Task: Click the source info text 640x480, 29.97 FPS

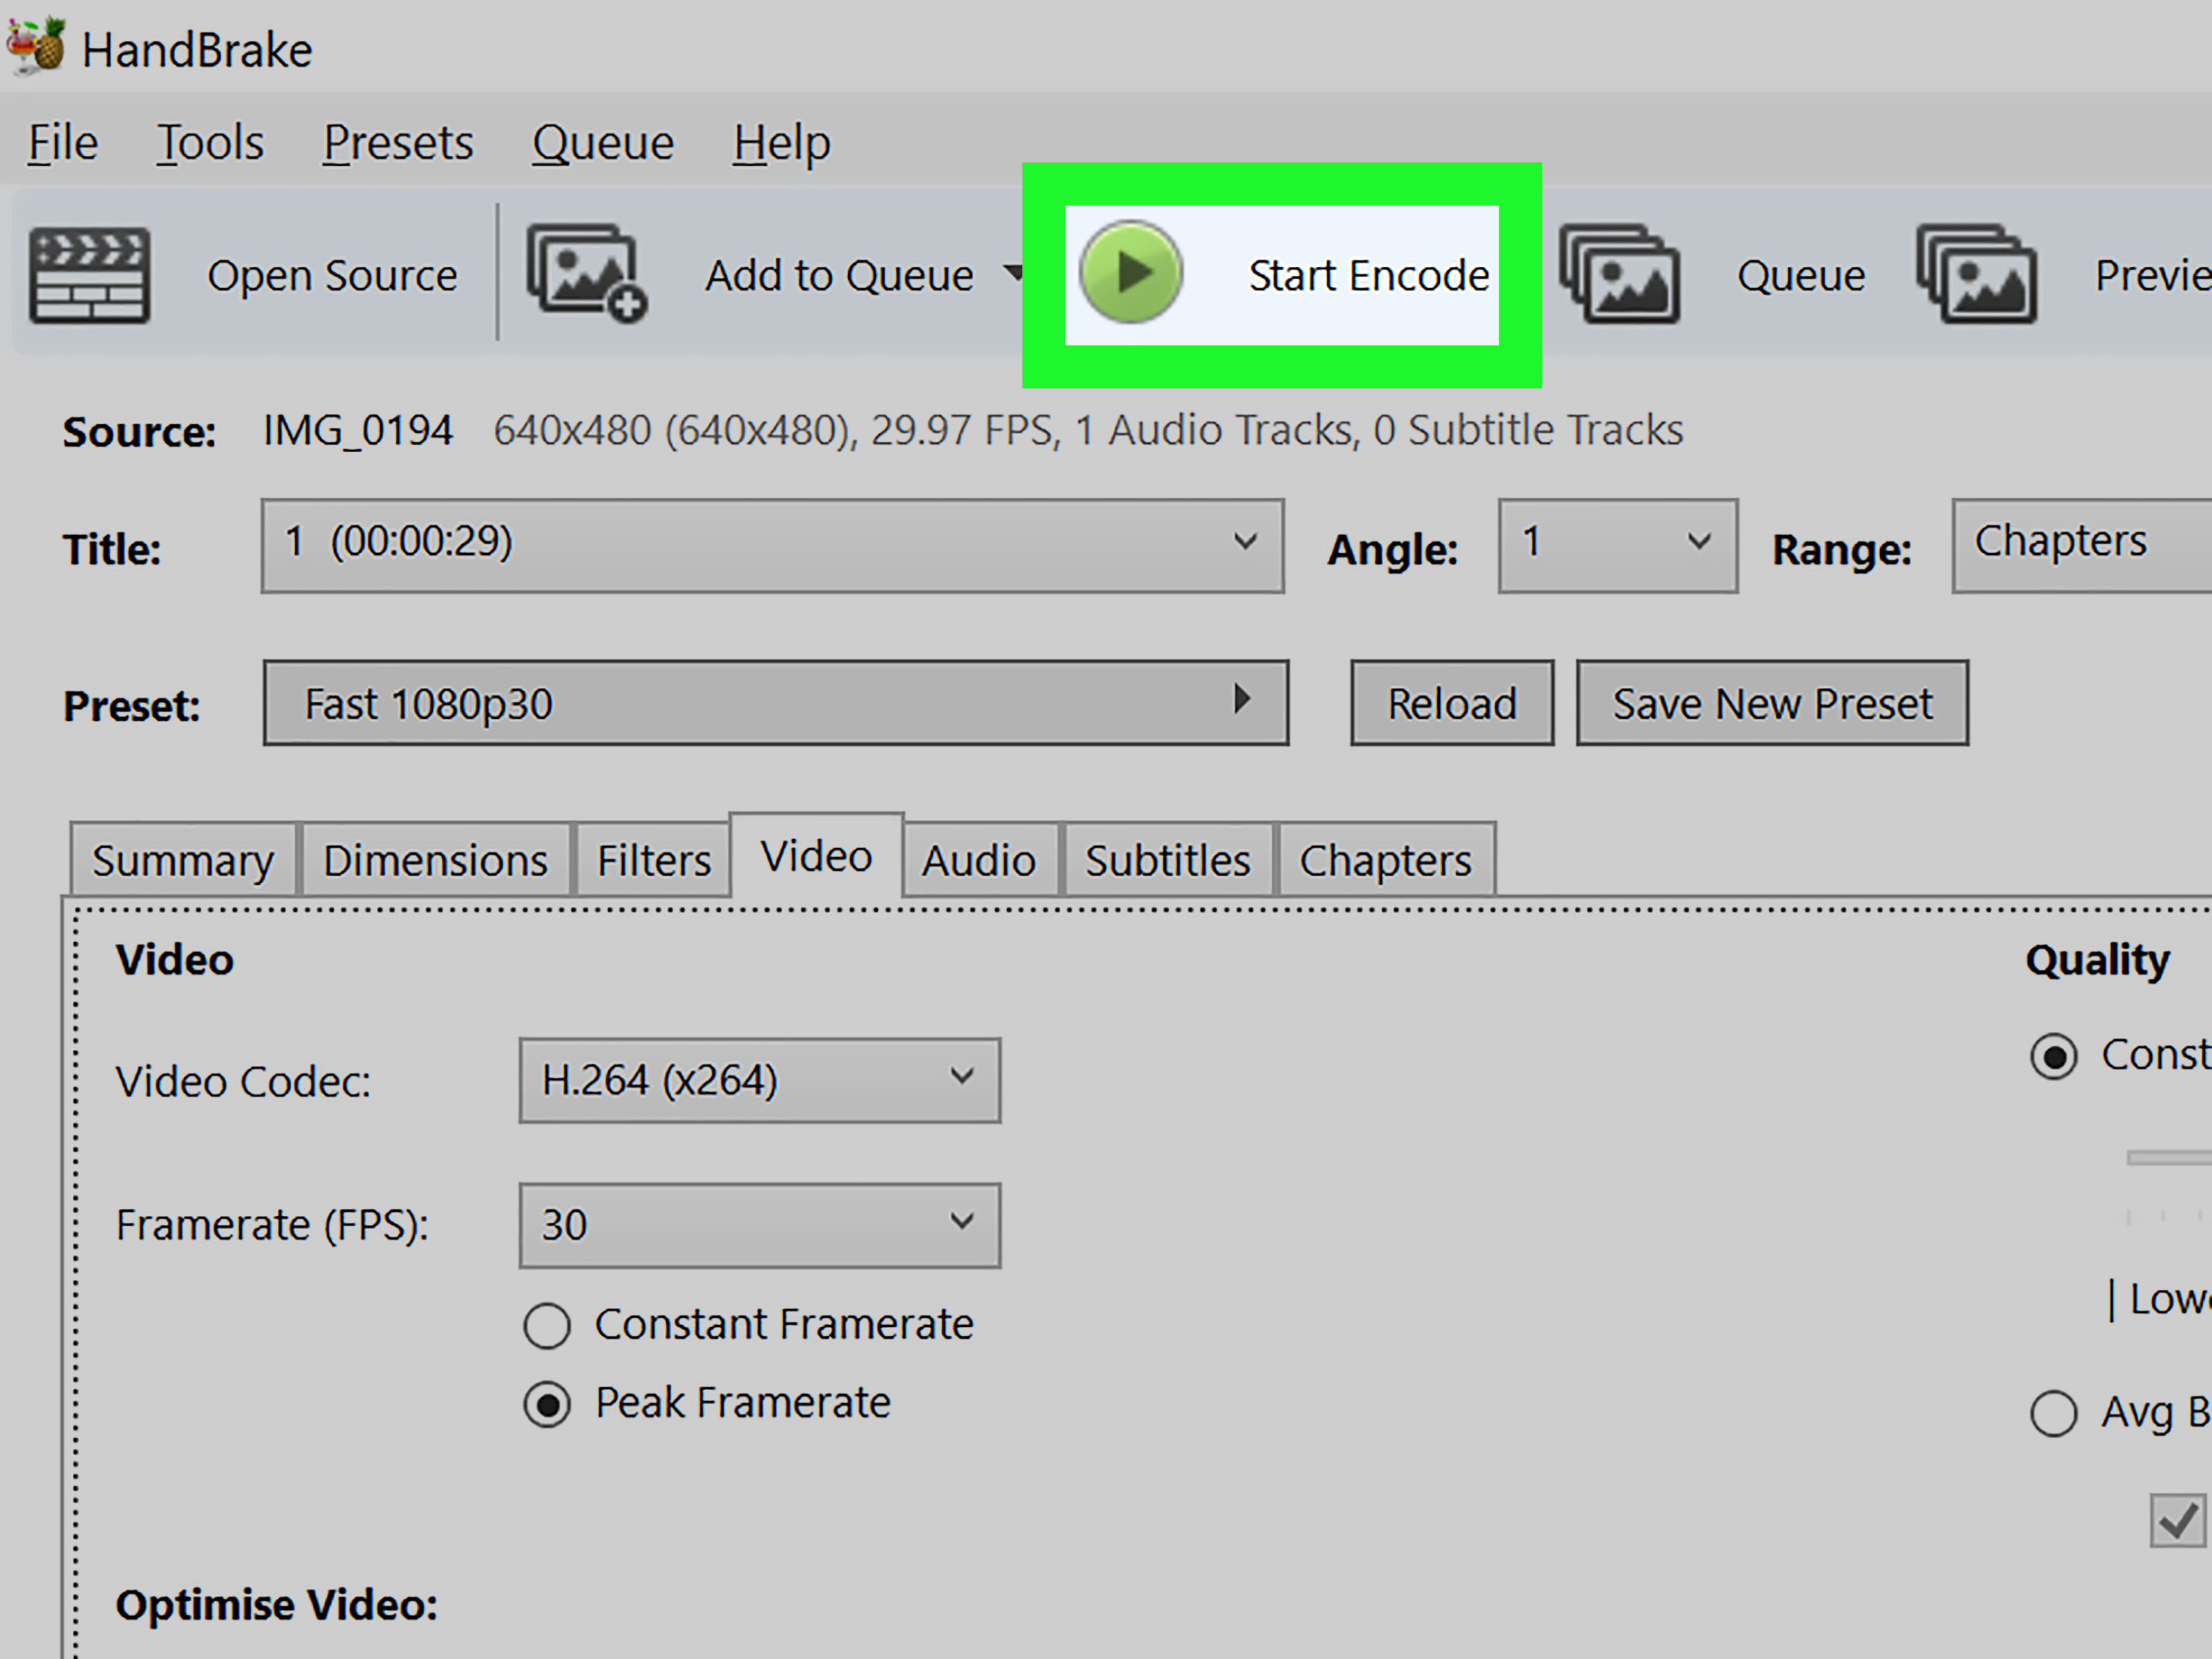Action: pos(1088,431)
